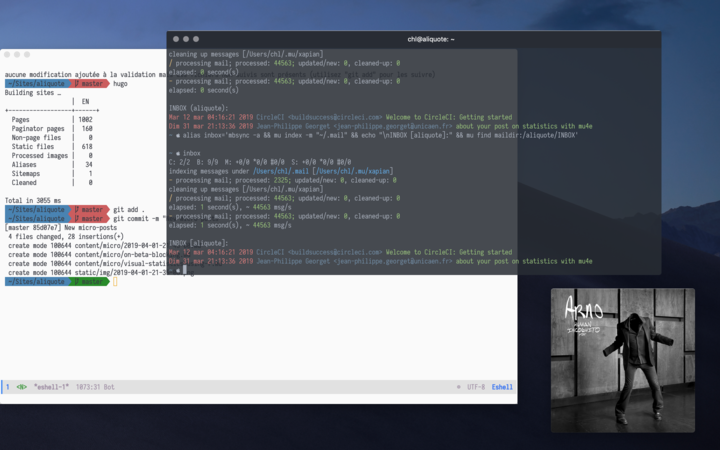Close the chl@aliquote terminal window
Image resolution: width=720 pixels, height=450 pixels.
pos(176,39)
